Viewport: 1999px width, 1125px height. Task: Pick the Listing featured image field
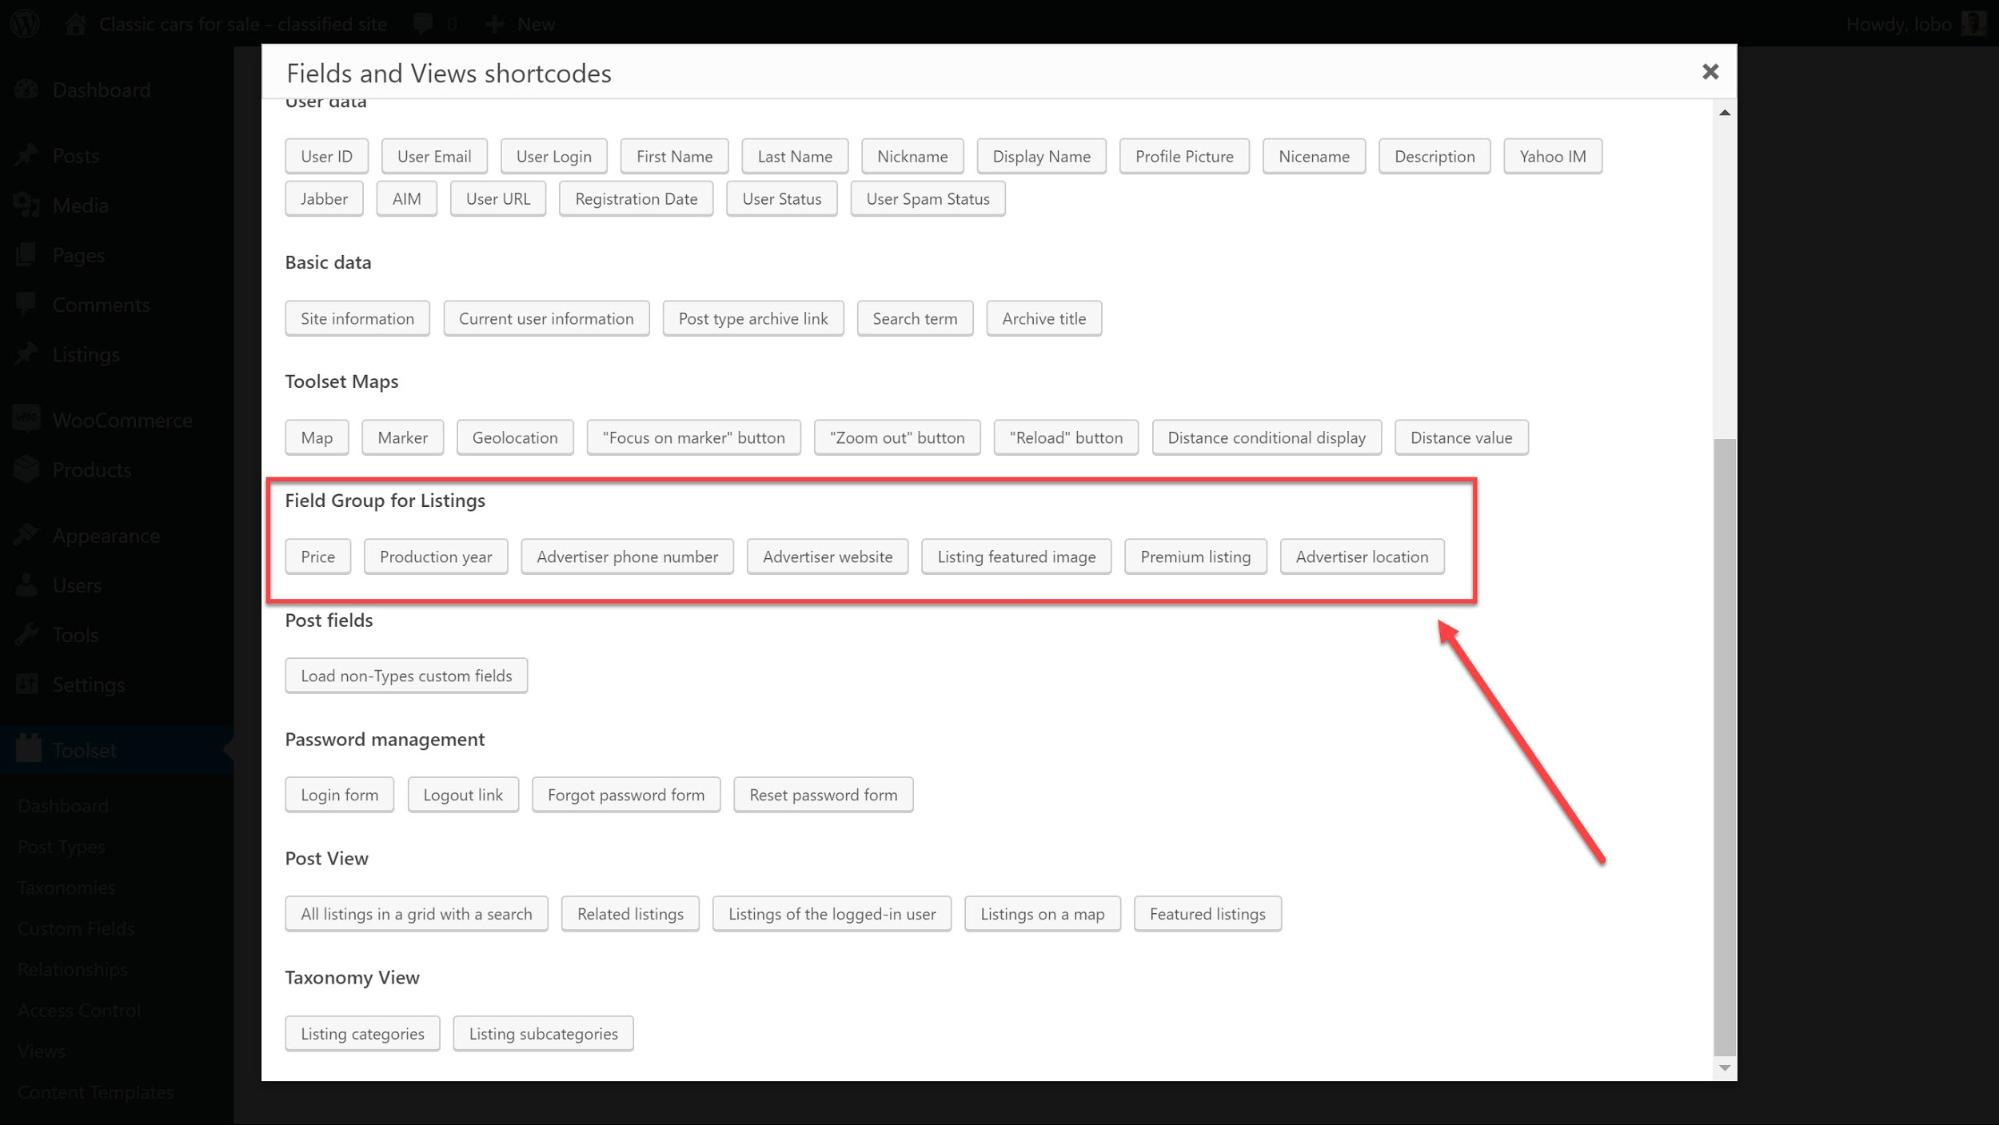tap(1016, 557)
